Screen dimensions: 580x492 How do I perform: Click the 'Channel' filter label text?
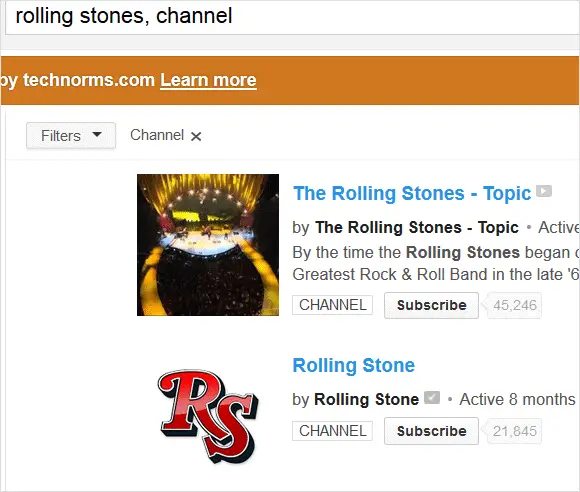tap(157, 135)
